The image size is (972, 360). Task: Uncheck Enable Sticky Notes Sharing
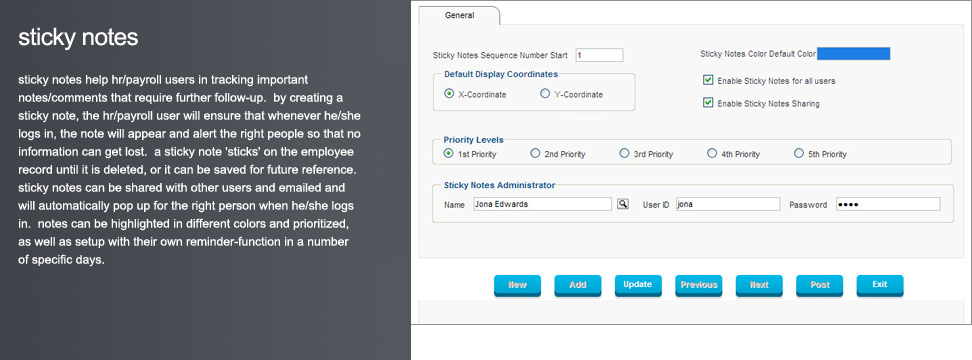pyautogui.click(x=708, y=103)
